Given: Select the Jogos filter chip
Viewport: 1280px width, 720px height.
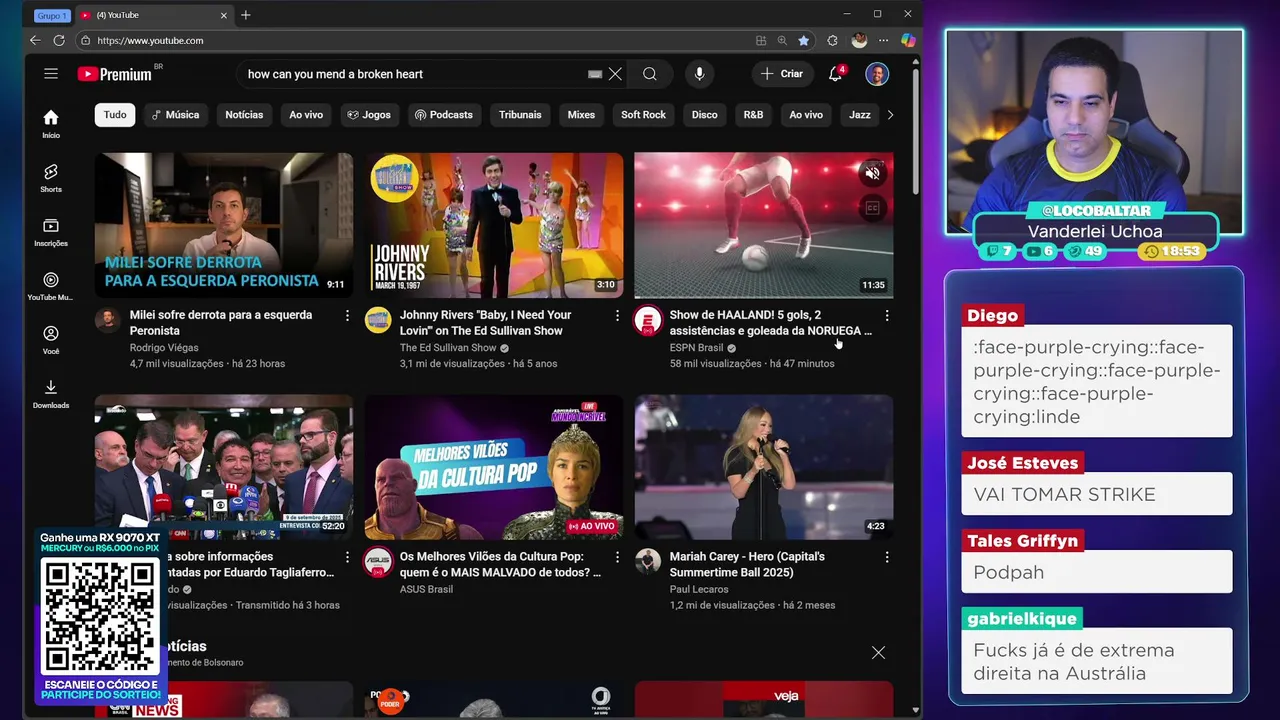Looking at the screenshot, I should click(369, 115).
